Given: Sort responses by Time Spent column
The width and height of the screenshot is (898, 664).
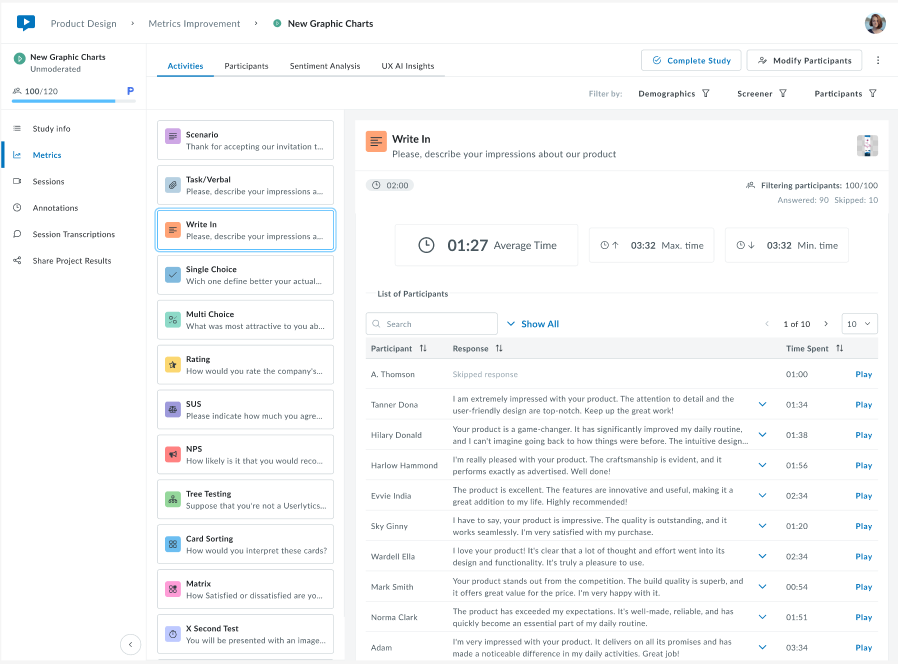Looking at the screenshot, I should click(x=839, y=349).
